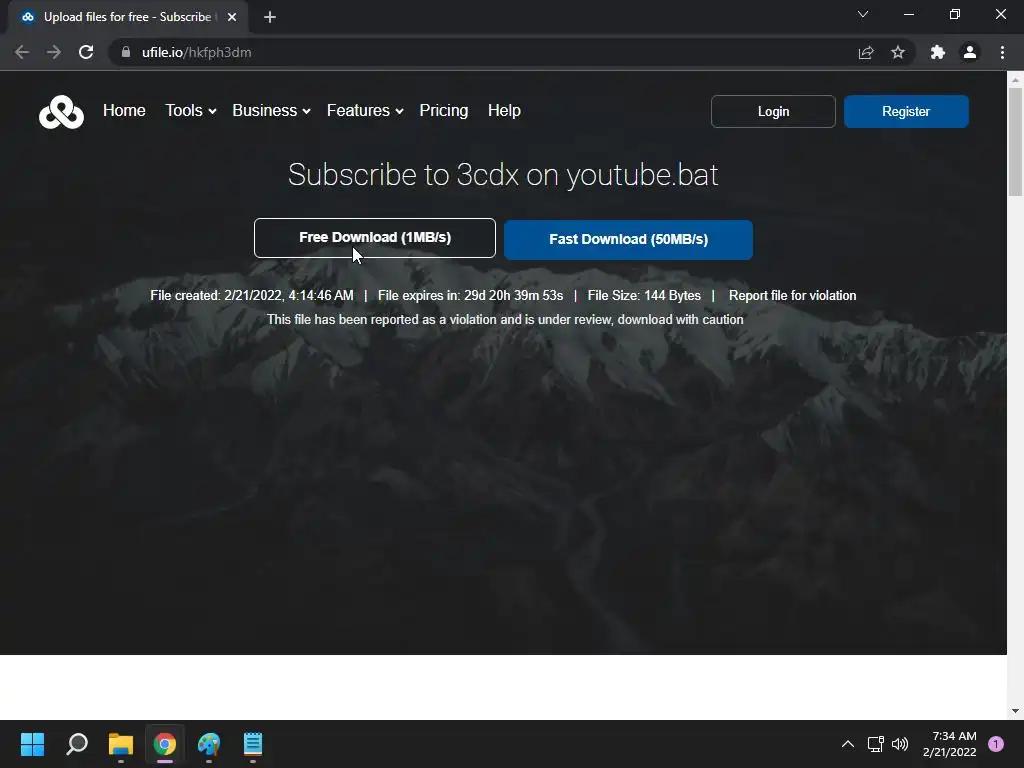Click the padlock site info icon
The width and height of the screenshot is (1024, 768).
click(x=126, y=52)
